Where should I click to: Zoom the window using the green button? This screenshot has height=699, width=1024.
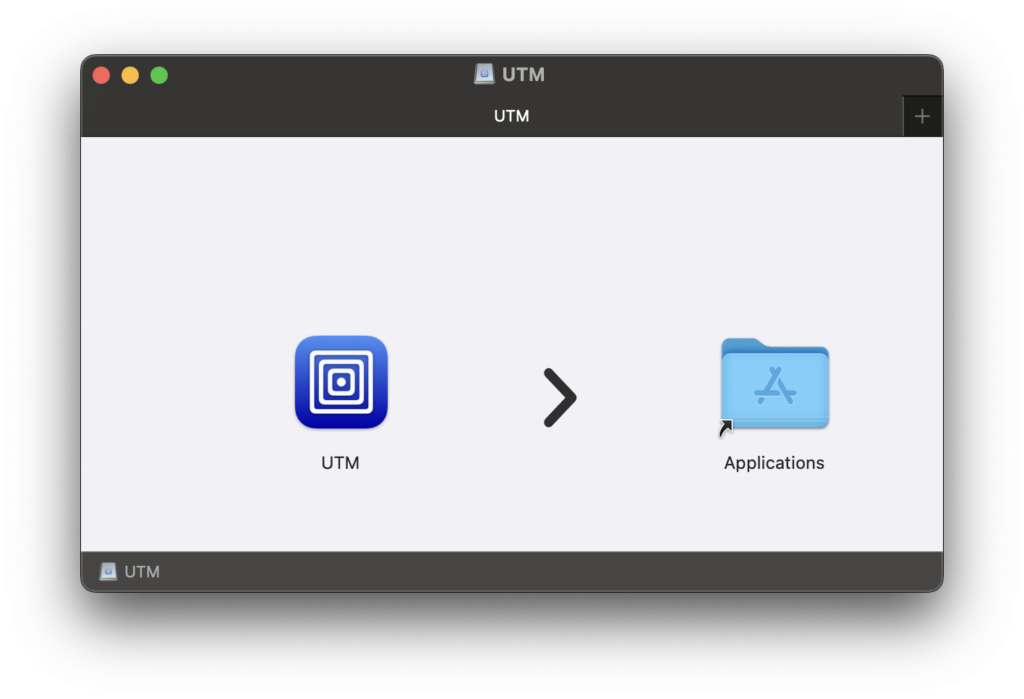(x=159, y=75)
